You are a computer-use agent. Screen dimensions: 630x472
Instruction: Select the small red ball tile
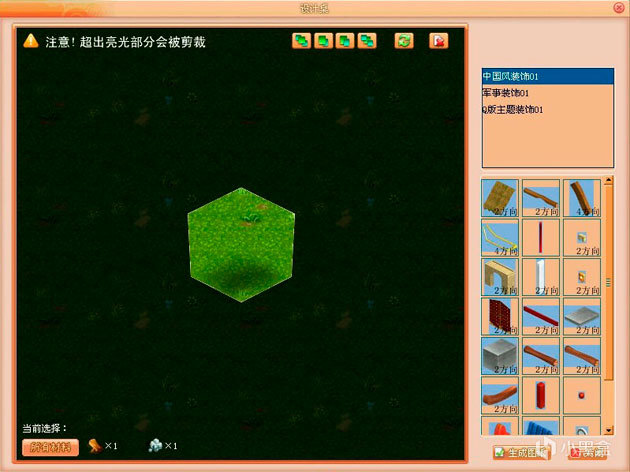pyautogui.click(x=582, y=395)
